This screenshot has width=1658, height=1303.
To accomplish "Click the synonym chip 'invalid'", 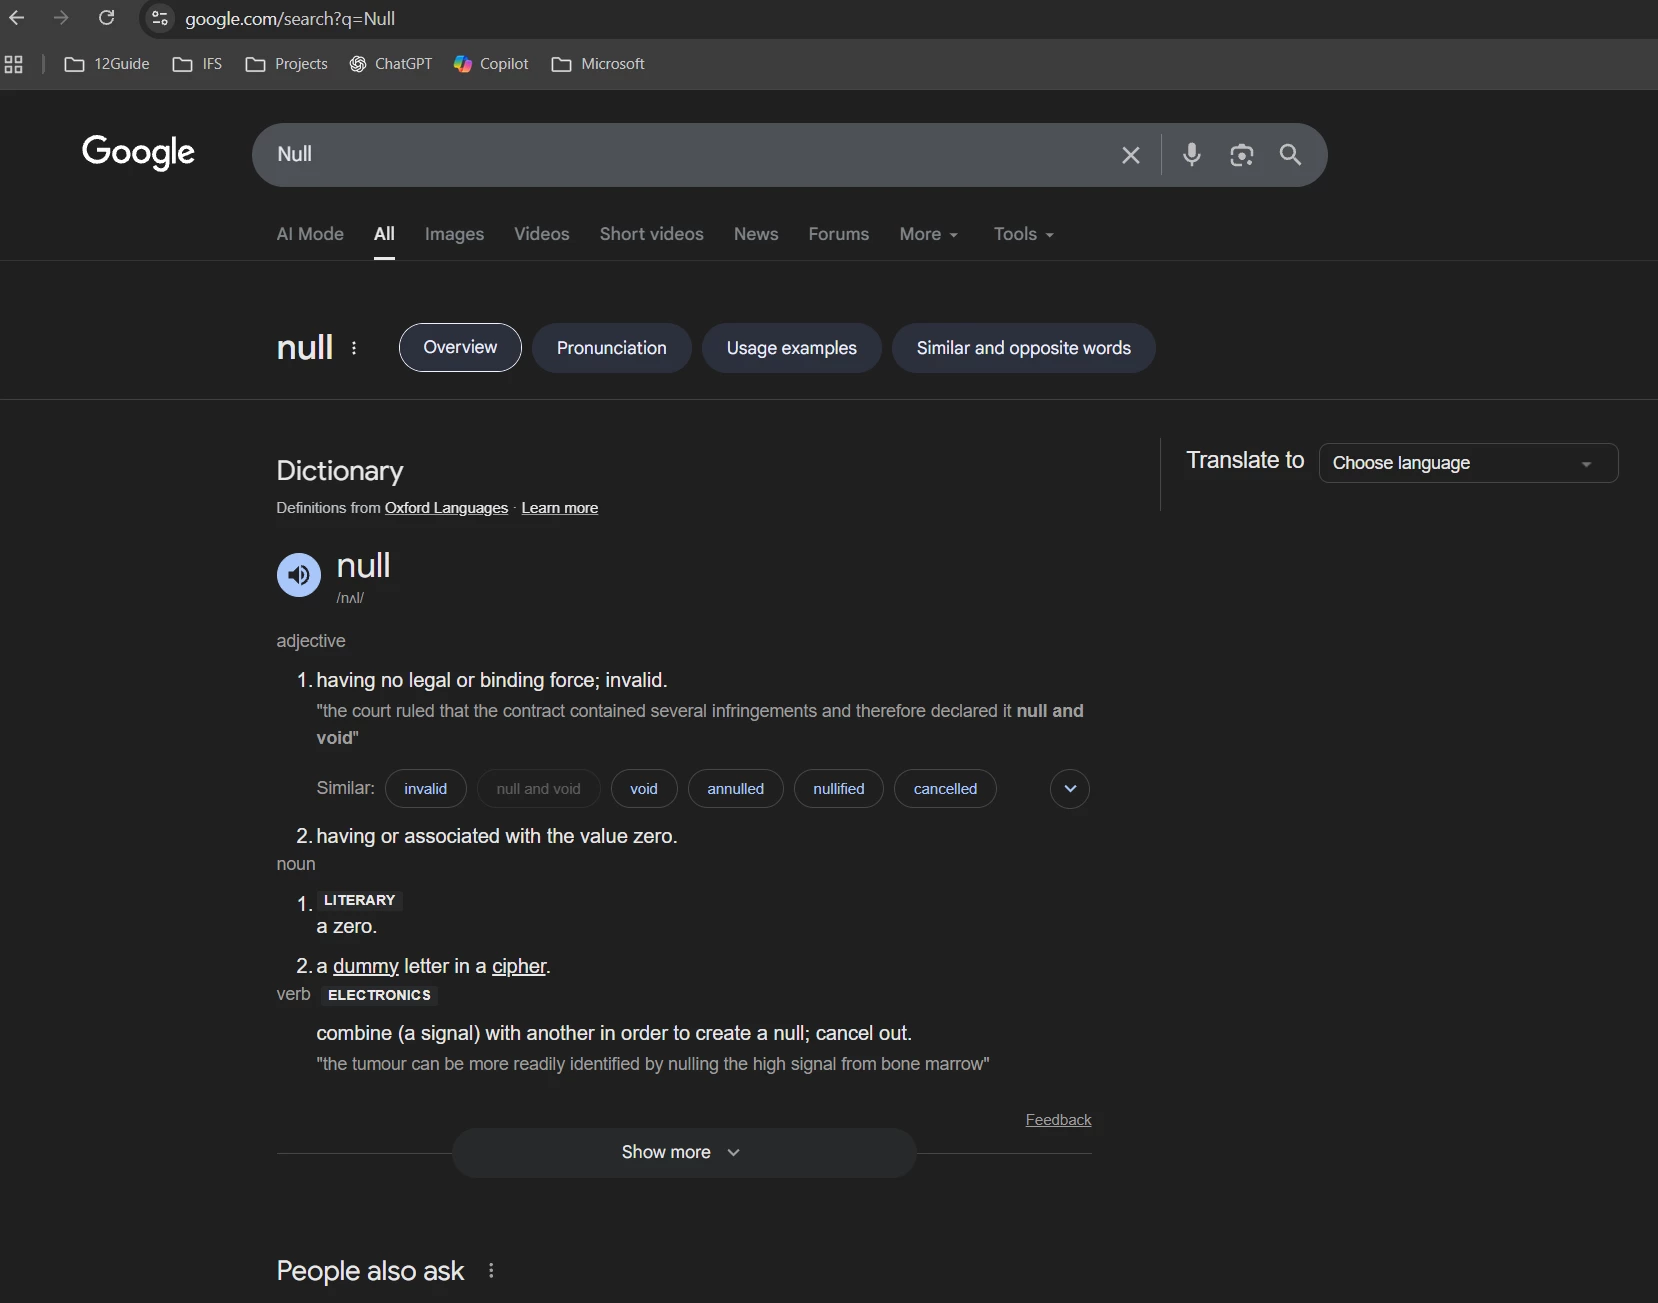I will click(425, 789).
